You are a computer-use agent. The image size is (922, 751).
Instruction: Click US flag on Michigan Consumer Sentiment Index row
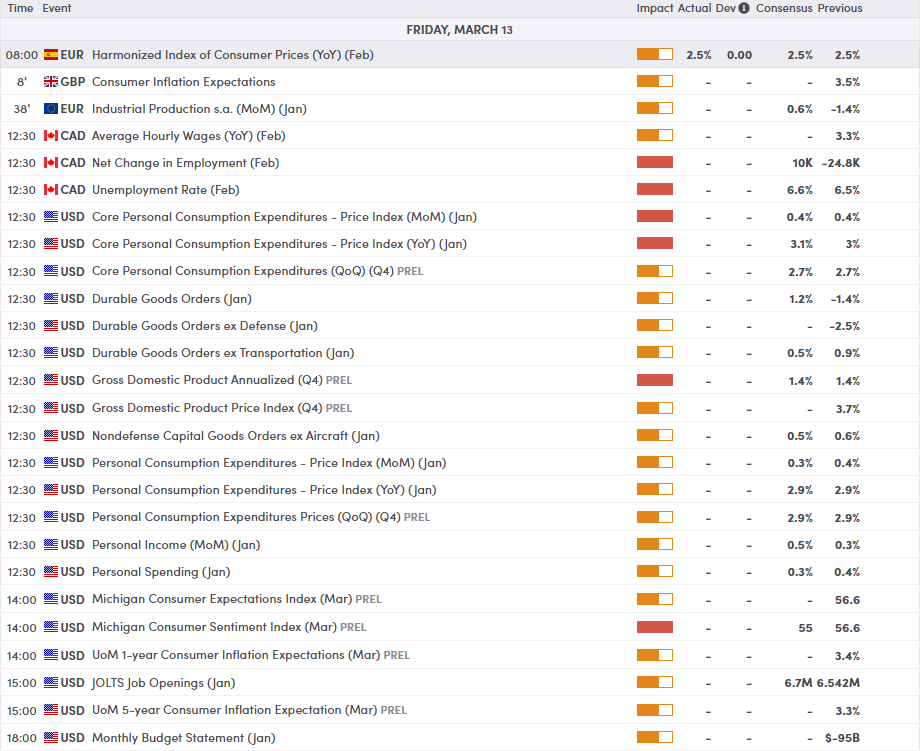click(x=51, y=627)
